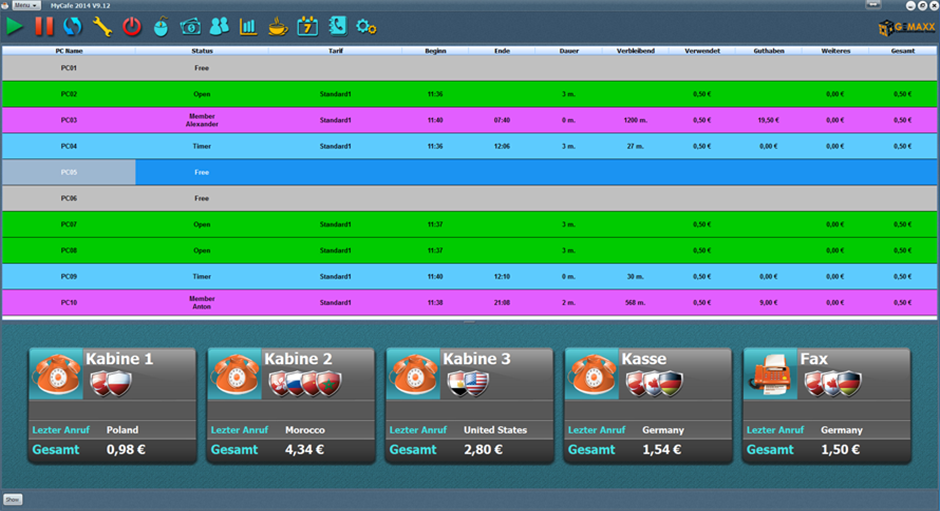
Task: Click the computer mouse icon in toolbar
Action: [161, 27]
